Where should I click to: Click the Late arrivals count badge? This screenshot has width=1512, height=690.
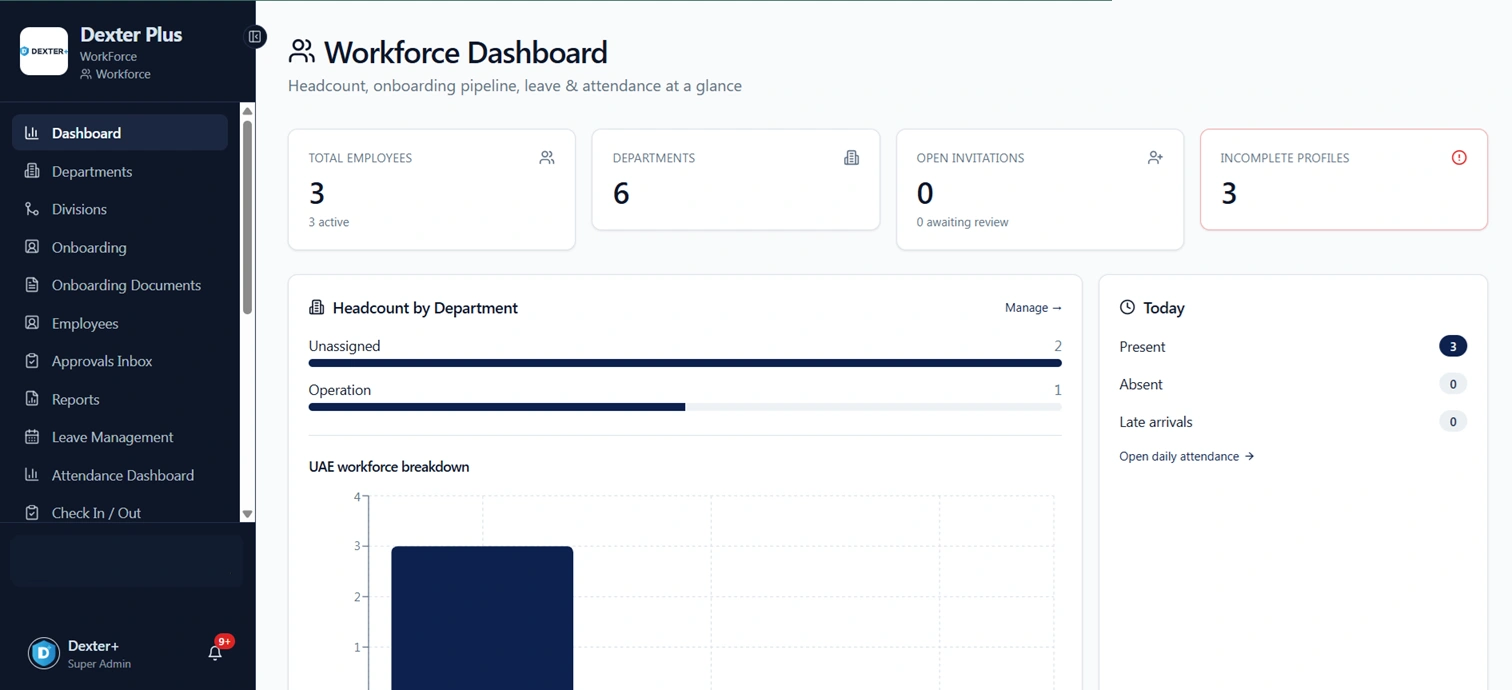point(1453,422)
